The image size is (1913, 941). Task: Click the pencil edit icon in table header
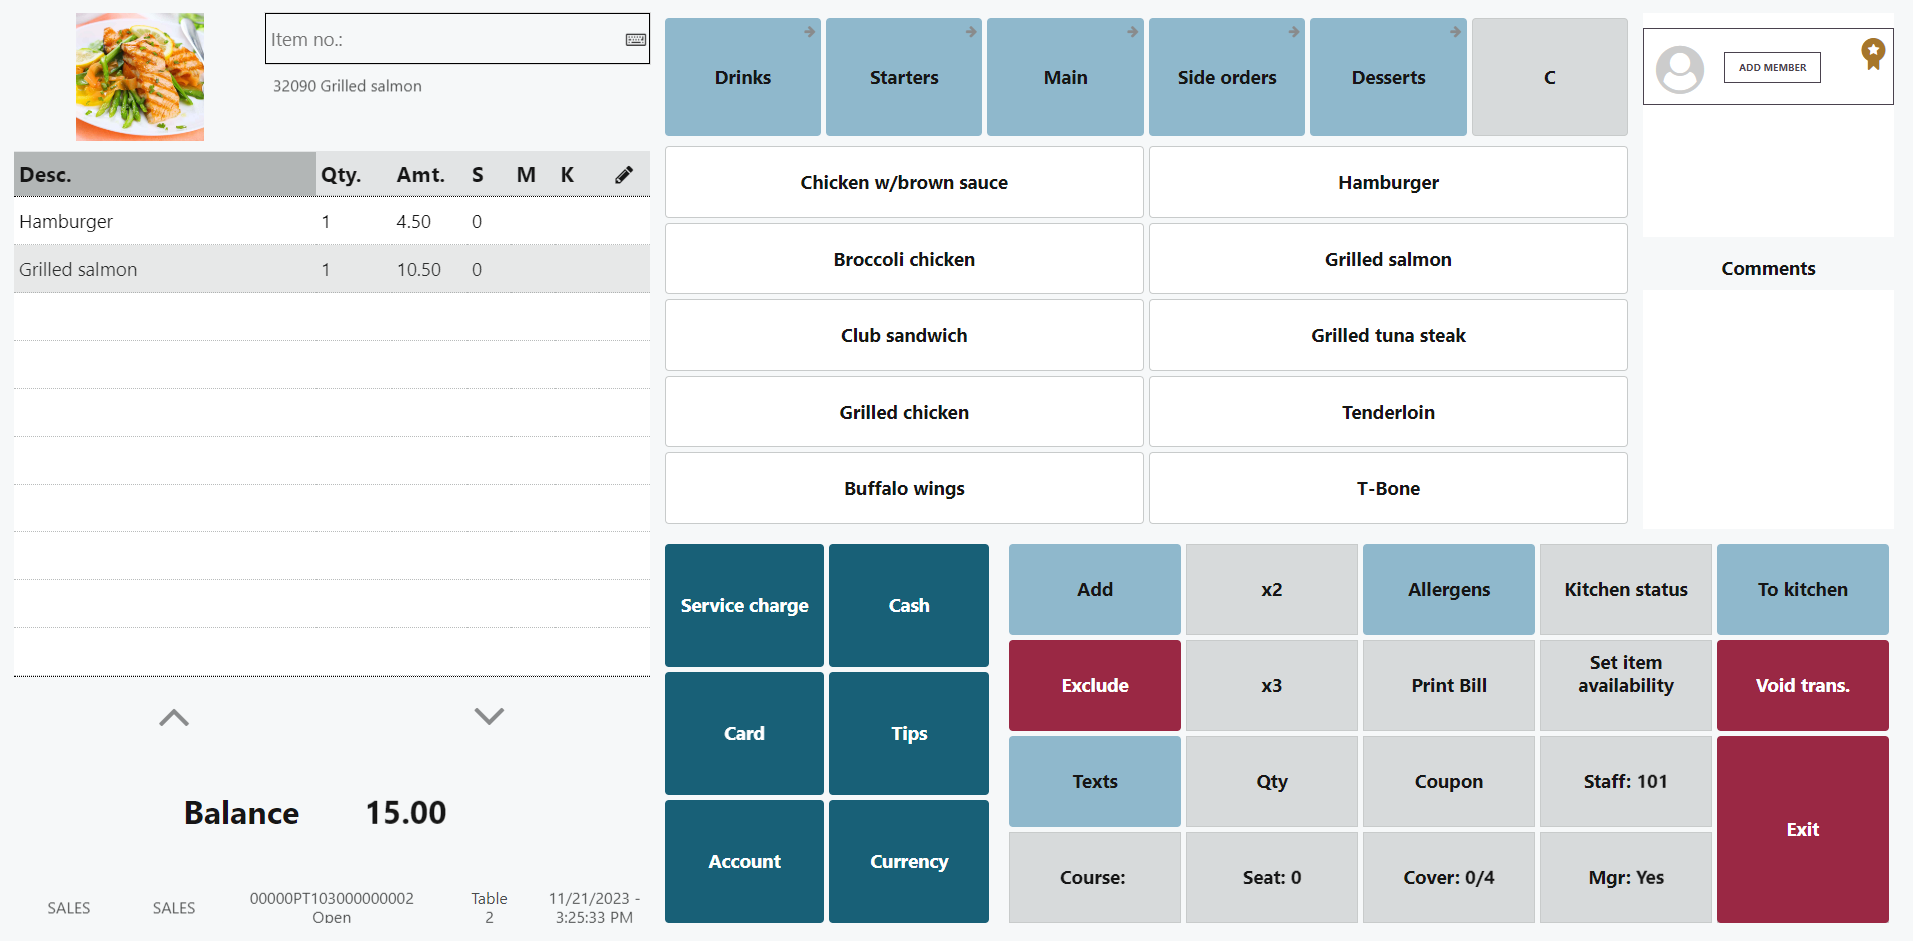coord(624,175)
